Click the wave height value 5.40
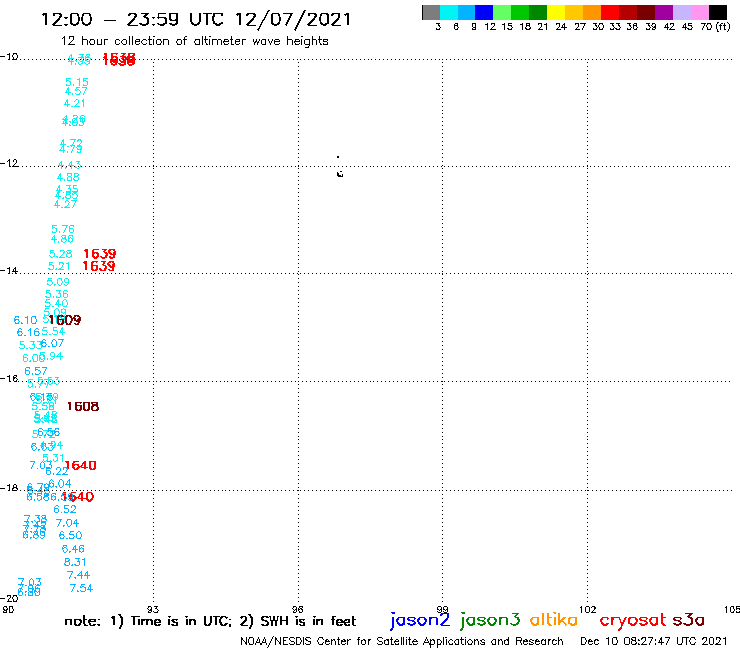This screenshot has width=740, height=650. click(56, 304)
